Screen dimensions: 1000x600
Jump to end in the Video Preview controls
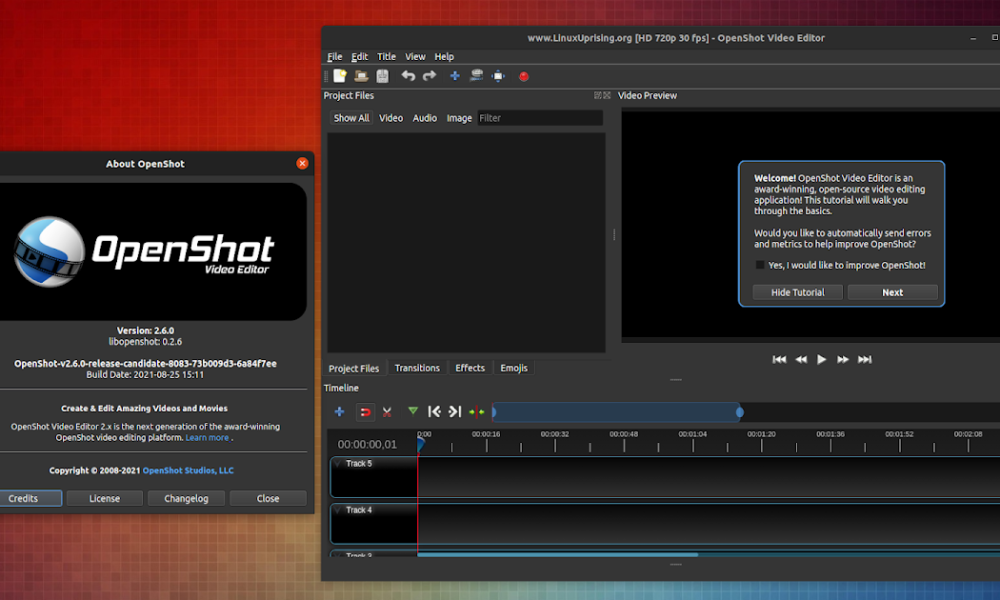864,360
